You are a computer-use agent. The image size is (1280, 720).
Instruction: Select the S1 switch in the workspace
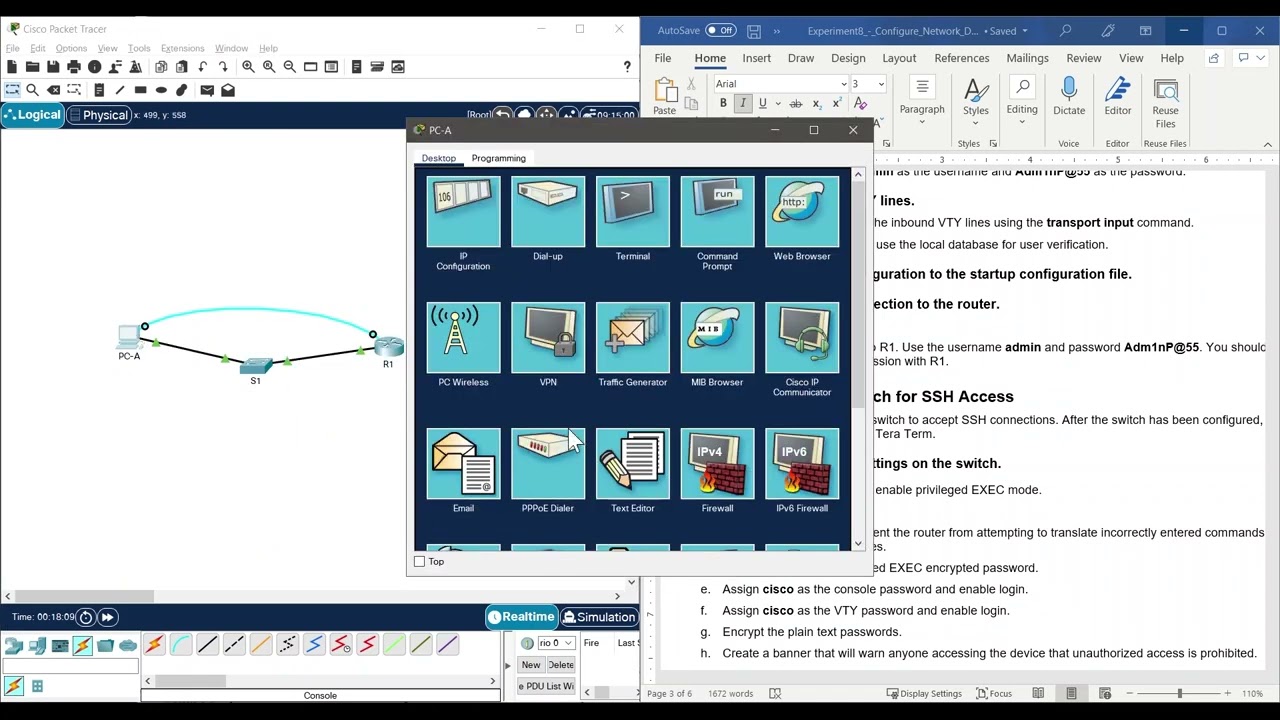[256, 366]
